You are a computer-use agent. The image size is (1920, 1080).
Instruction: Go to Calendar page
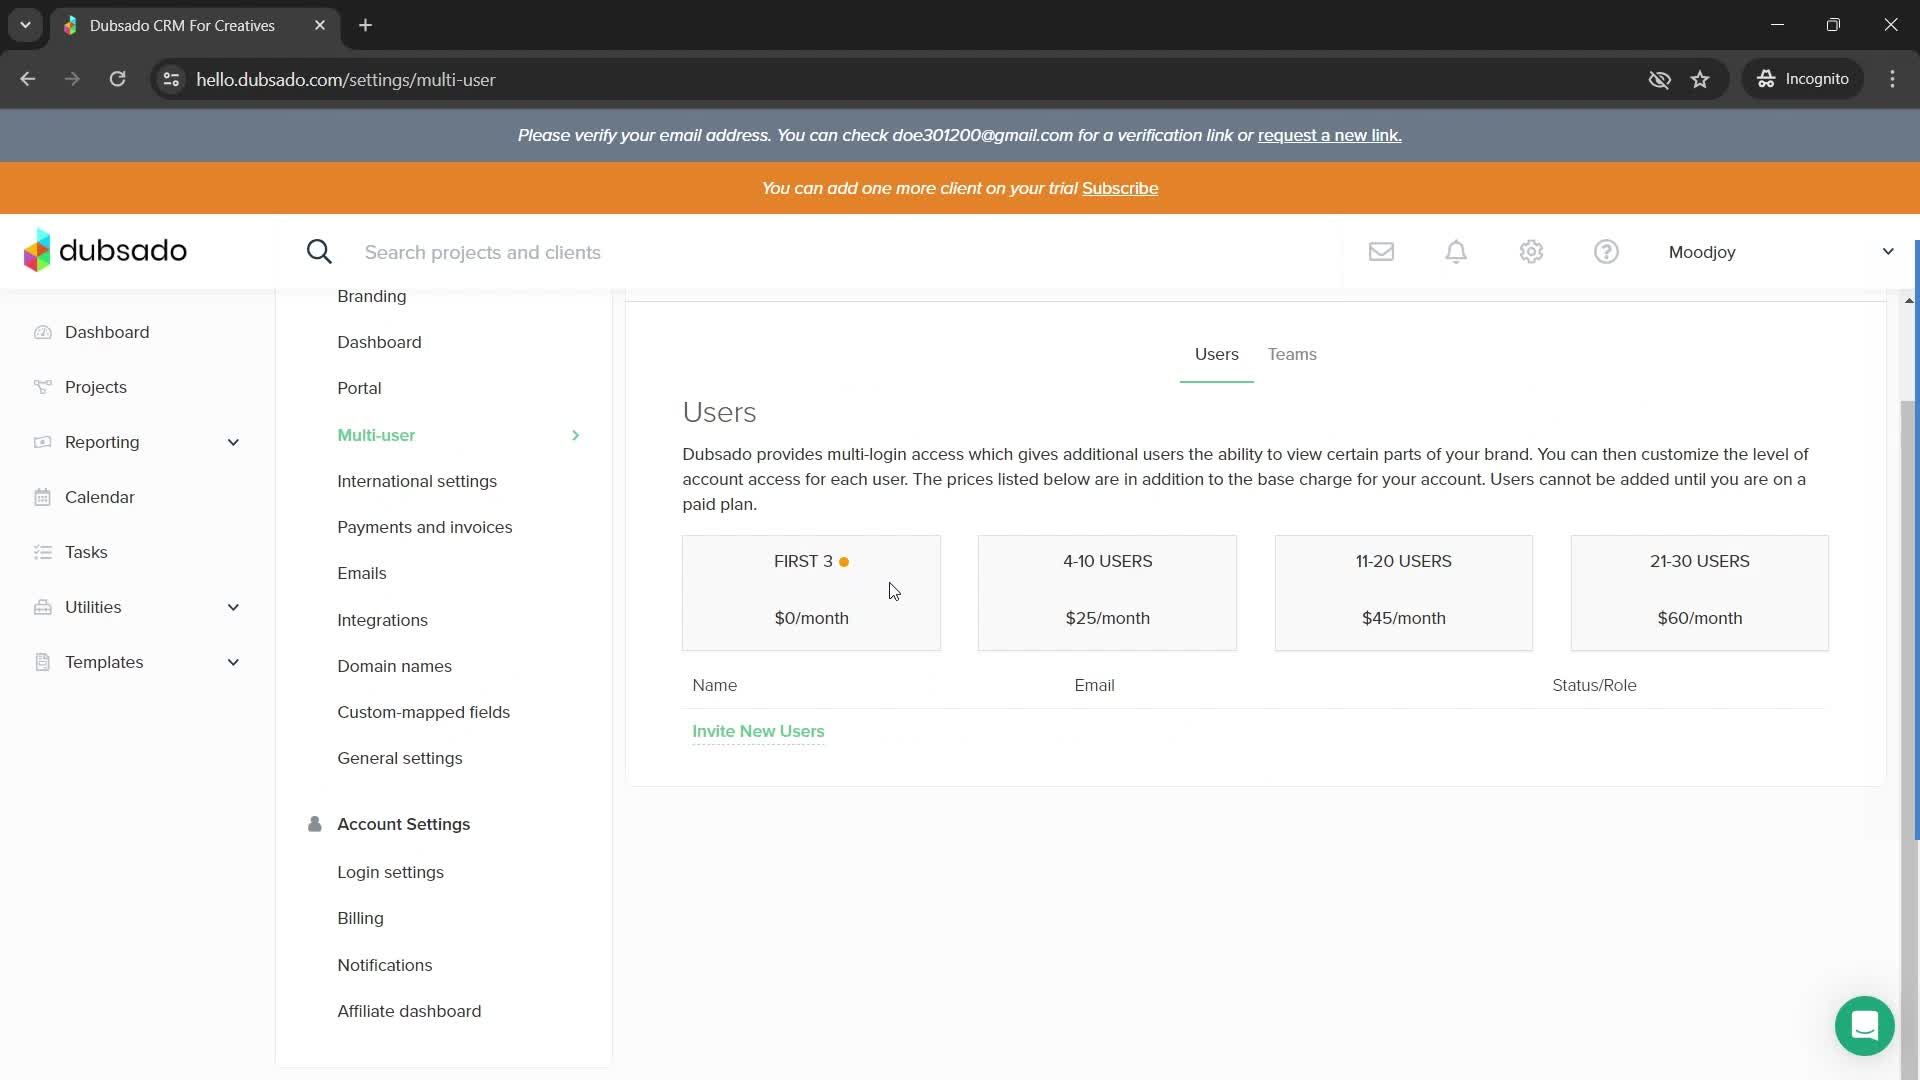point(99,497)
